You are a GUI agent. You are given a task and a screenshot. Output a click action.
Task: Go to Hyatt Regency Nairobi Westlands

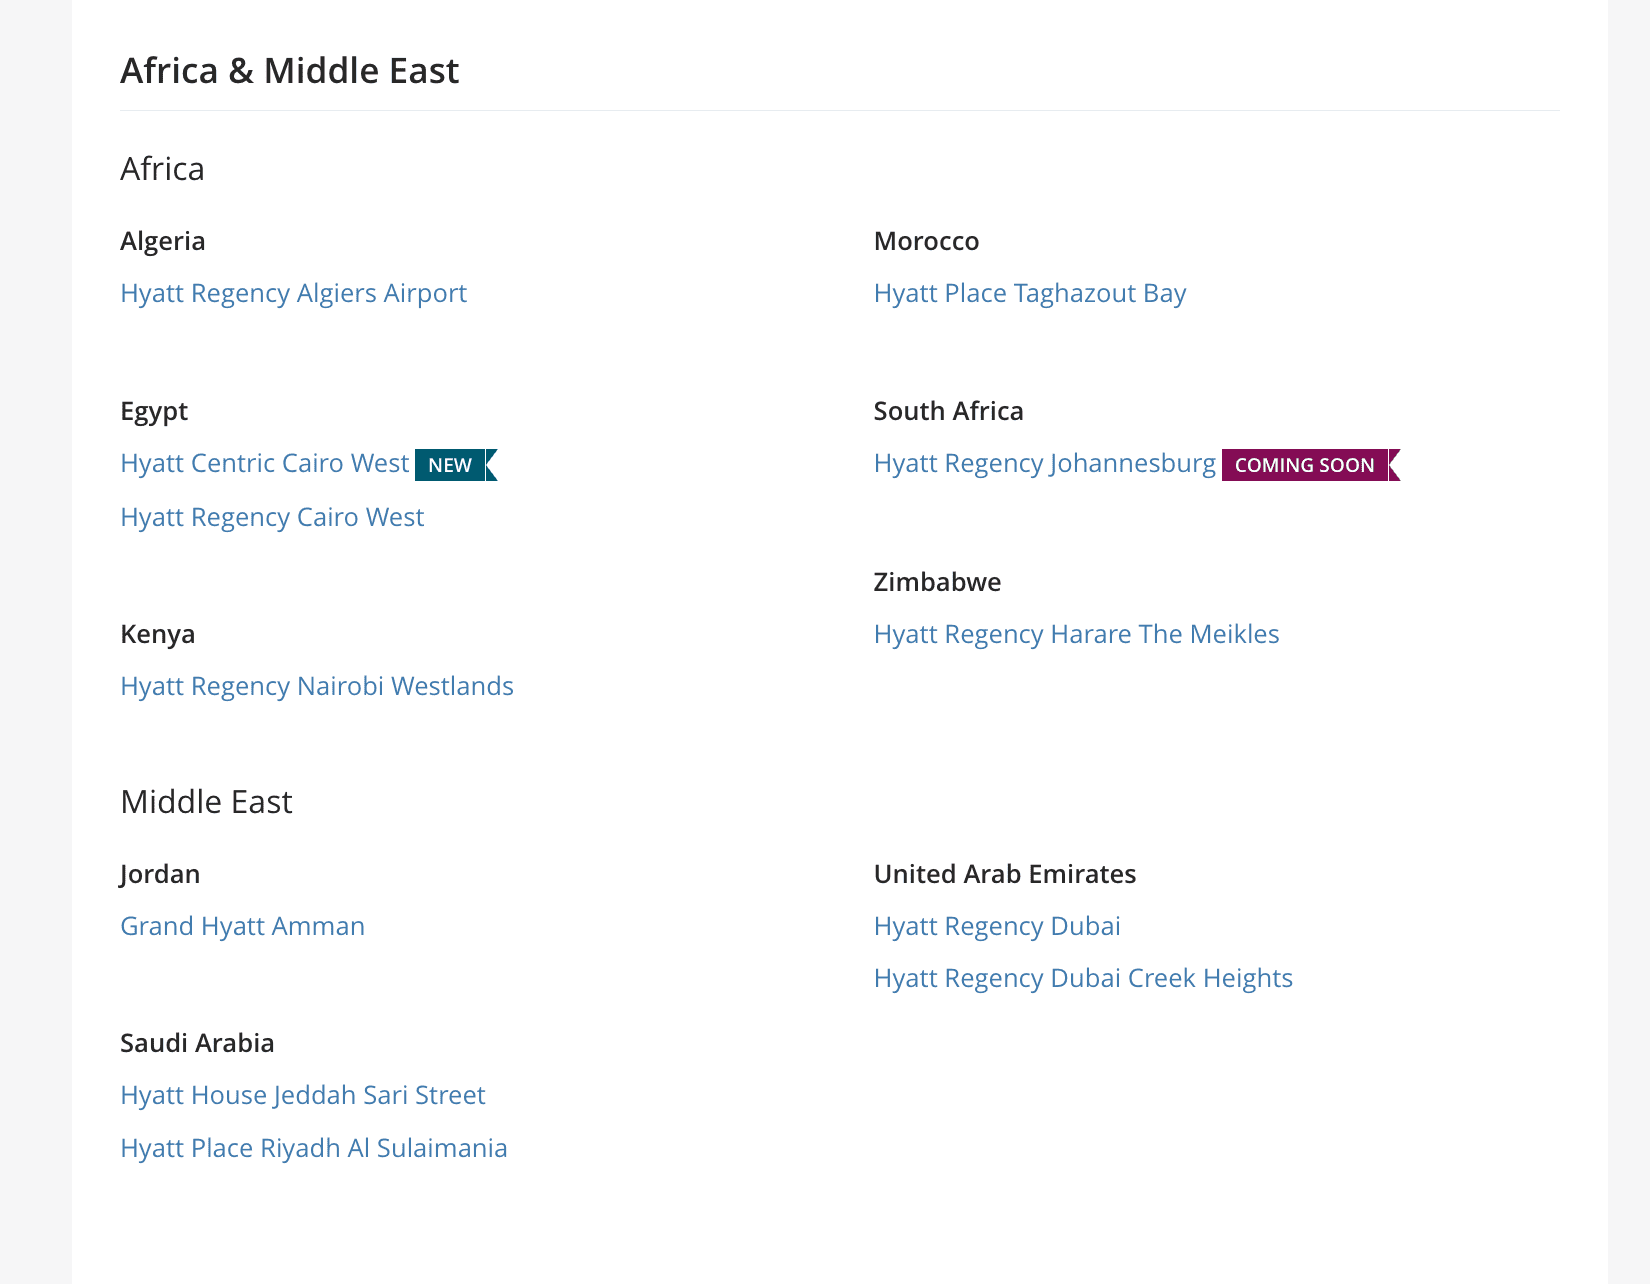(317, 686)
